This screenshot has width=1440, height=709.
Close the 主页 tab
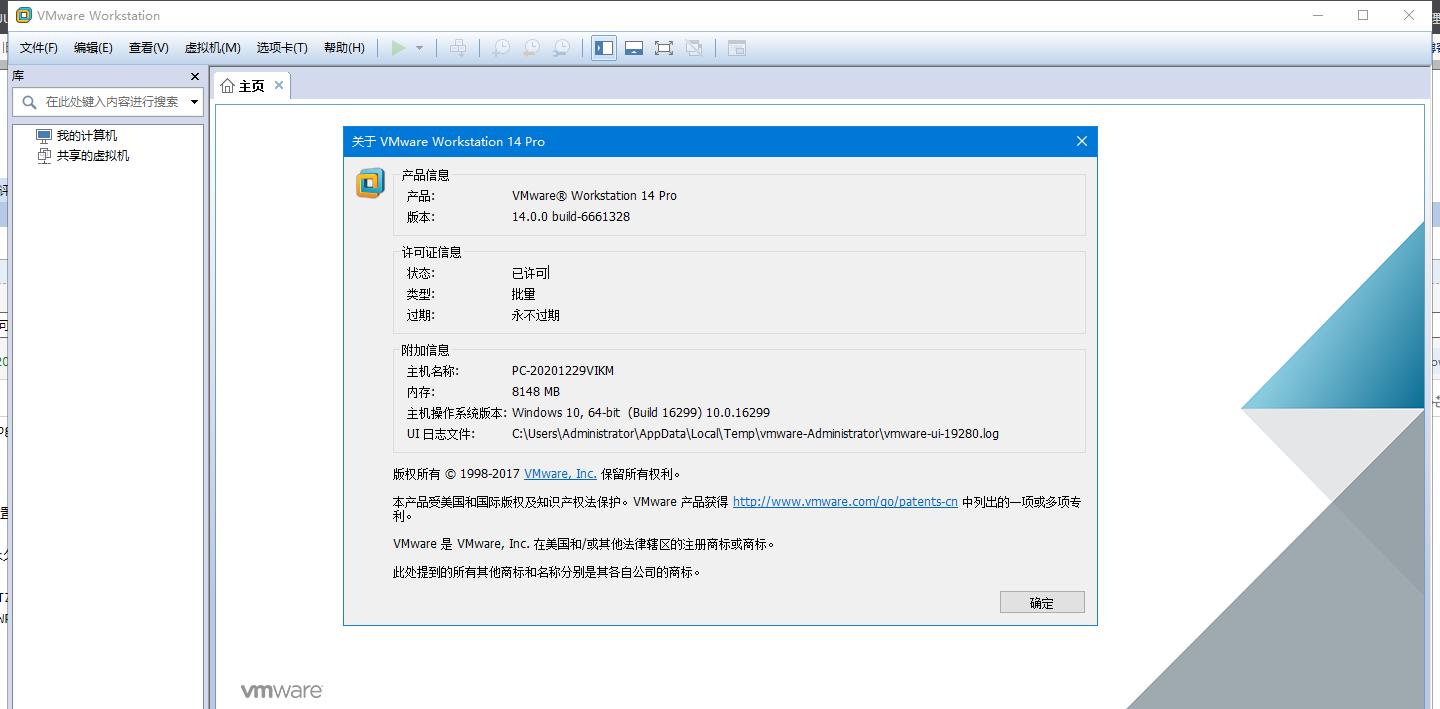pos(279,85)
